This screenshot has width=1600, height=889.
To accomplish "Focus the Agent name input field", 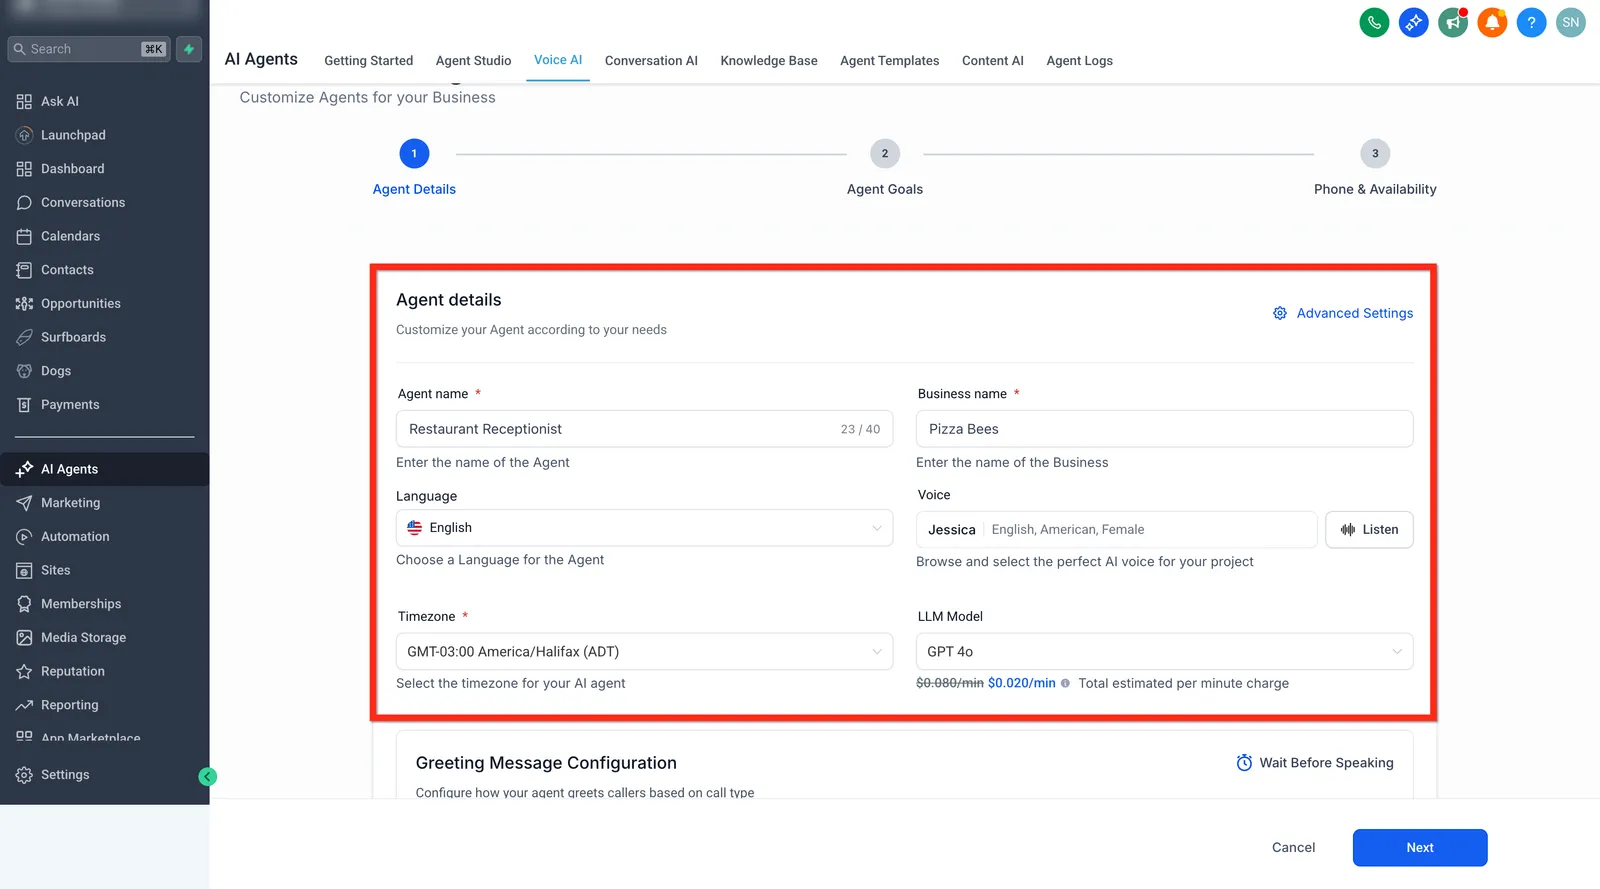I will pyautogui.click(x=644, y=429).
